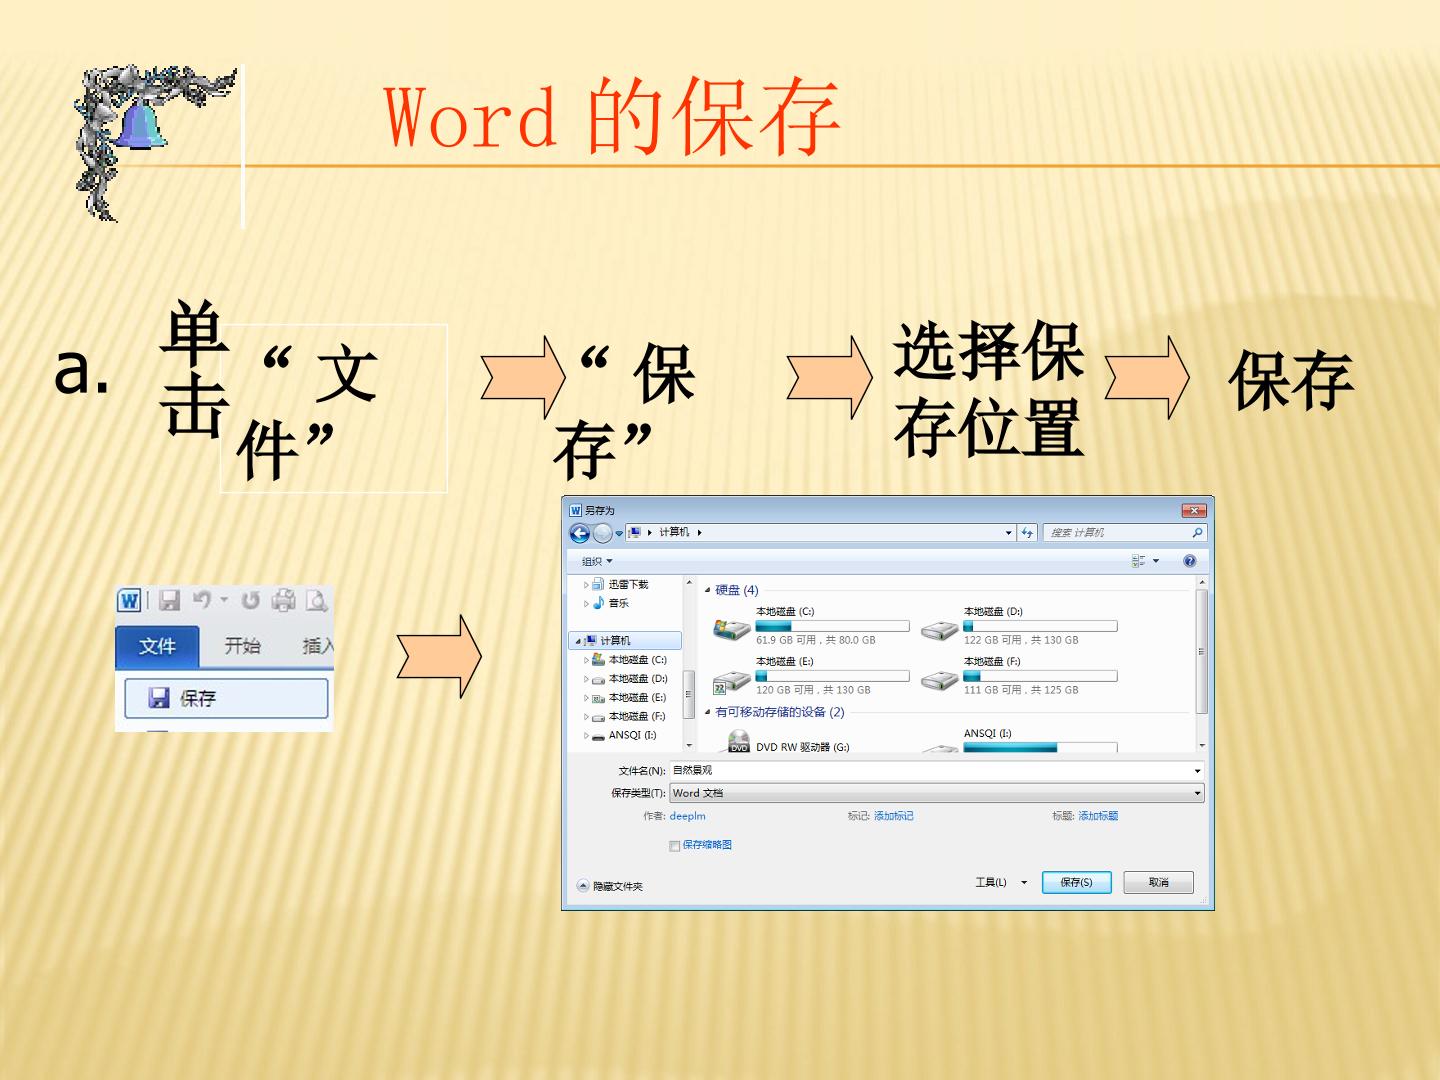Viewport: 1440px width, 1080px height.
Task: Click the 取消 button
Action: [x=1158, y=882]
